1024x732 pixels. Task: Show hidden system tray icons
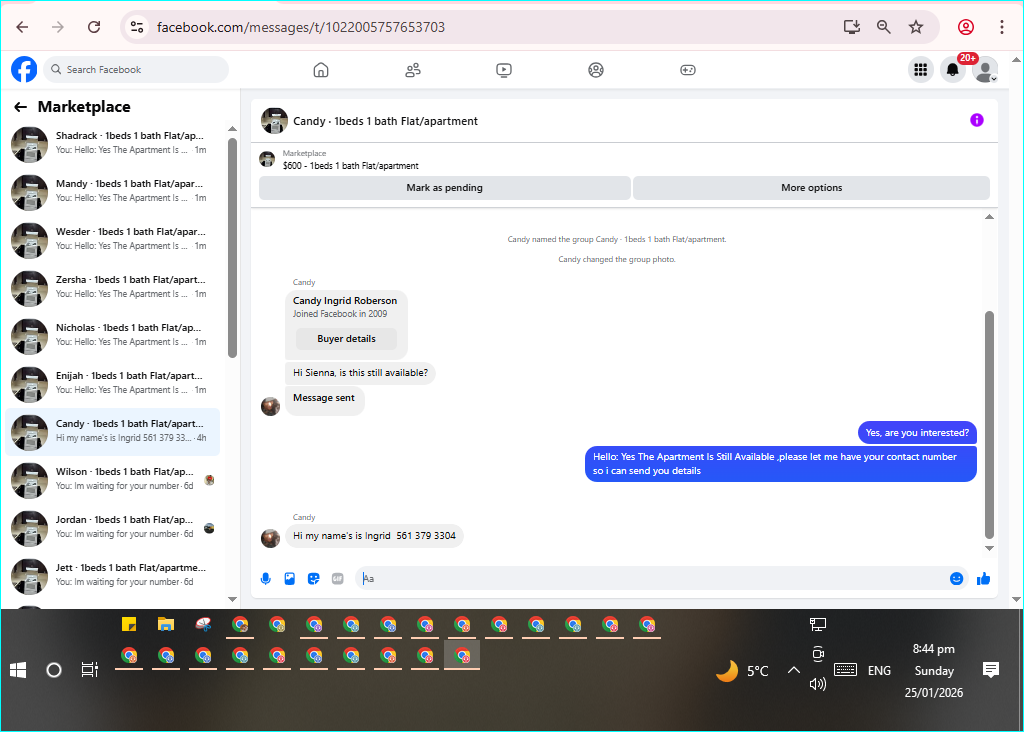coord(793,670)
